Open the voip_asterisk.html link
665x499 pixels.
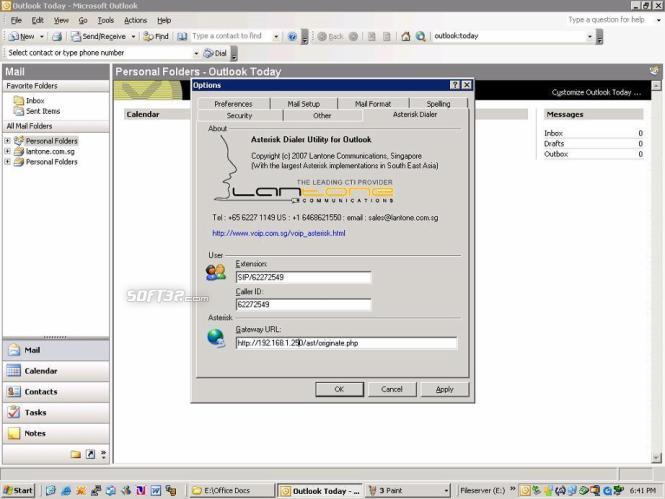pos(279,233)
